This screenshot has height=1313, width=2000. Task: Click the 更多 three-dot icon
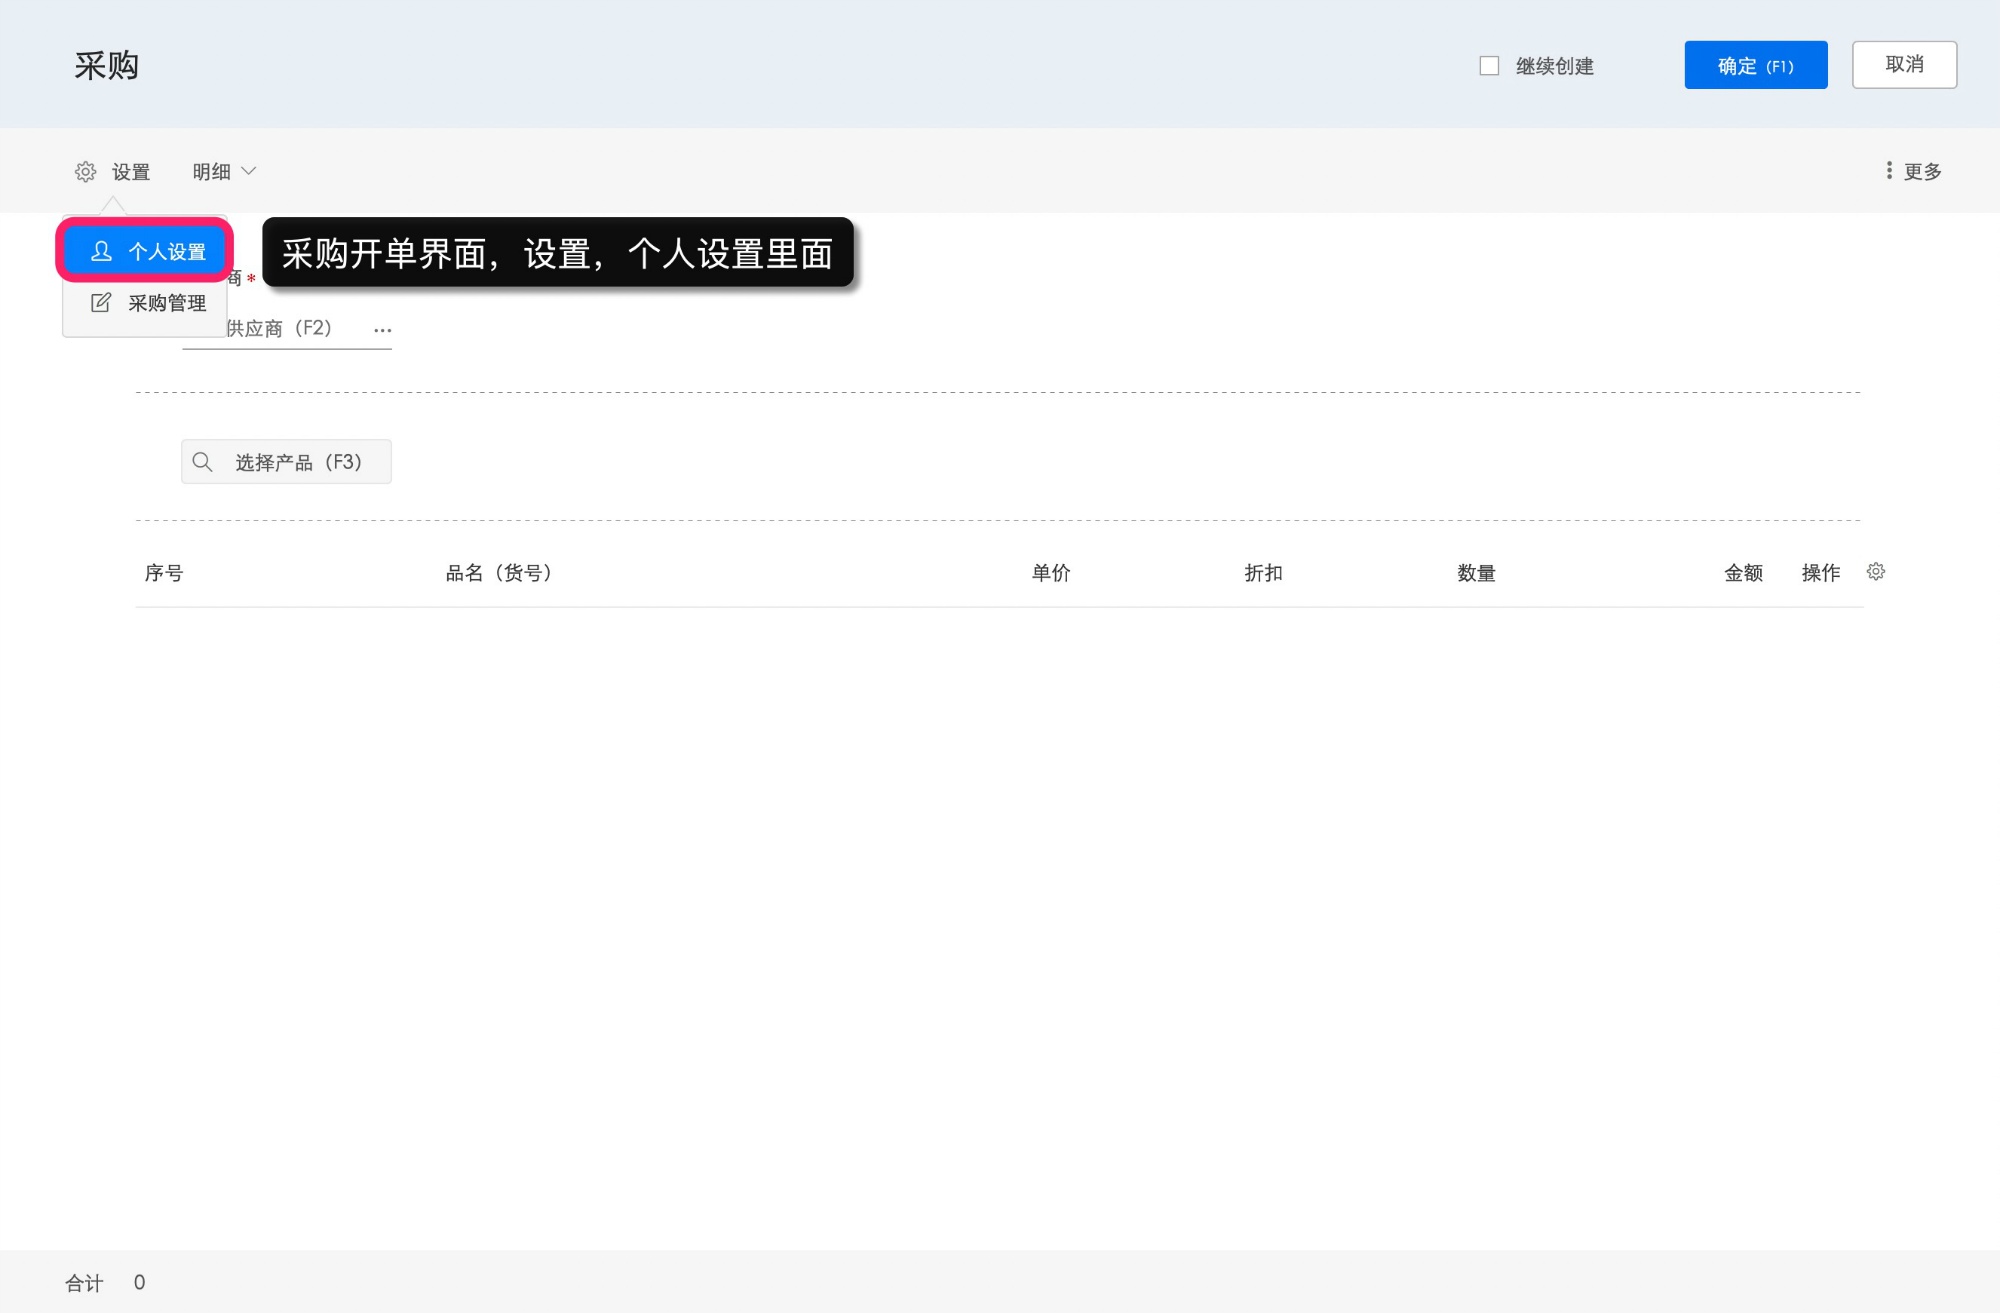1889,171
